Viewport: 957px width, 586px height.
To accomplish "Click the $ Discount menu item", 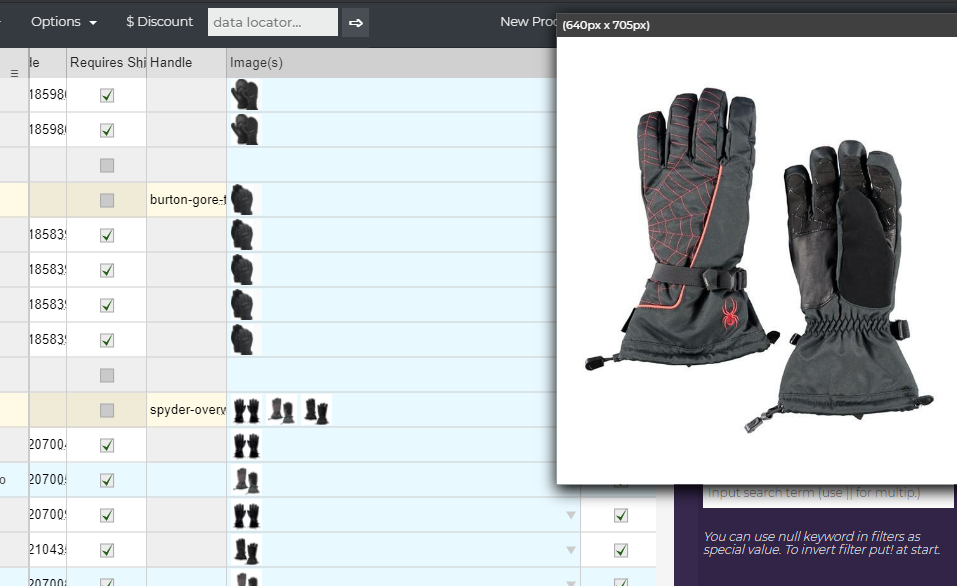I will [x=159, y=22].
